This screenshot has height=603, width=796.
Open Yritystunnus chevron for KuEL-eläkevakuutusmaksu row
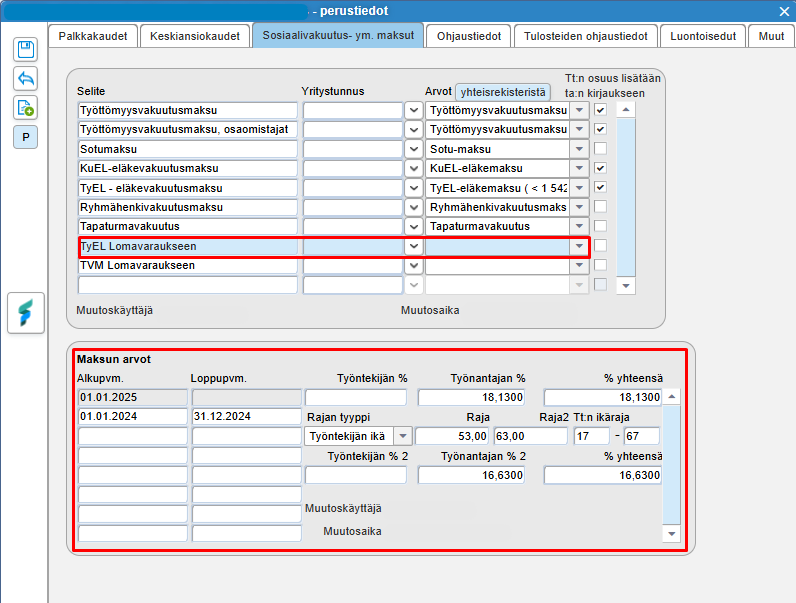point(414,169)
